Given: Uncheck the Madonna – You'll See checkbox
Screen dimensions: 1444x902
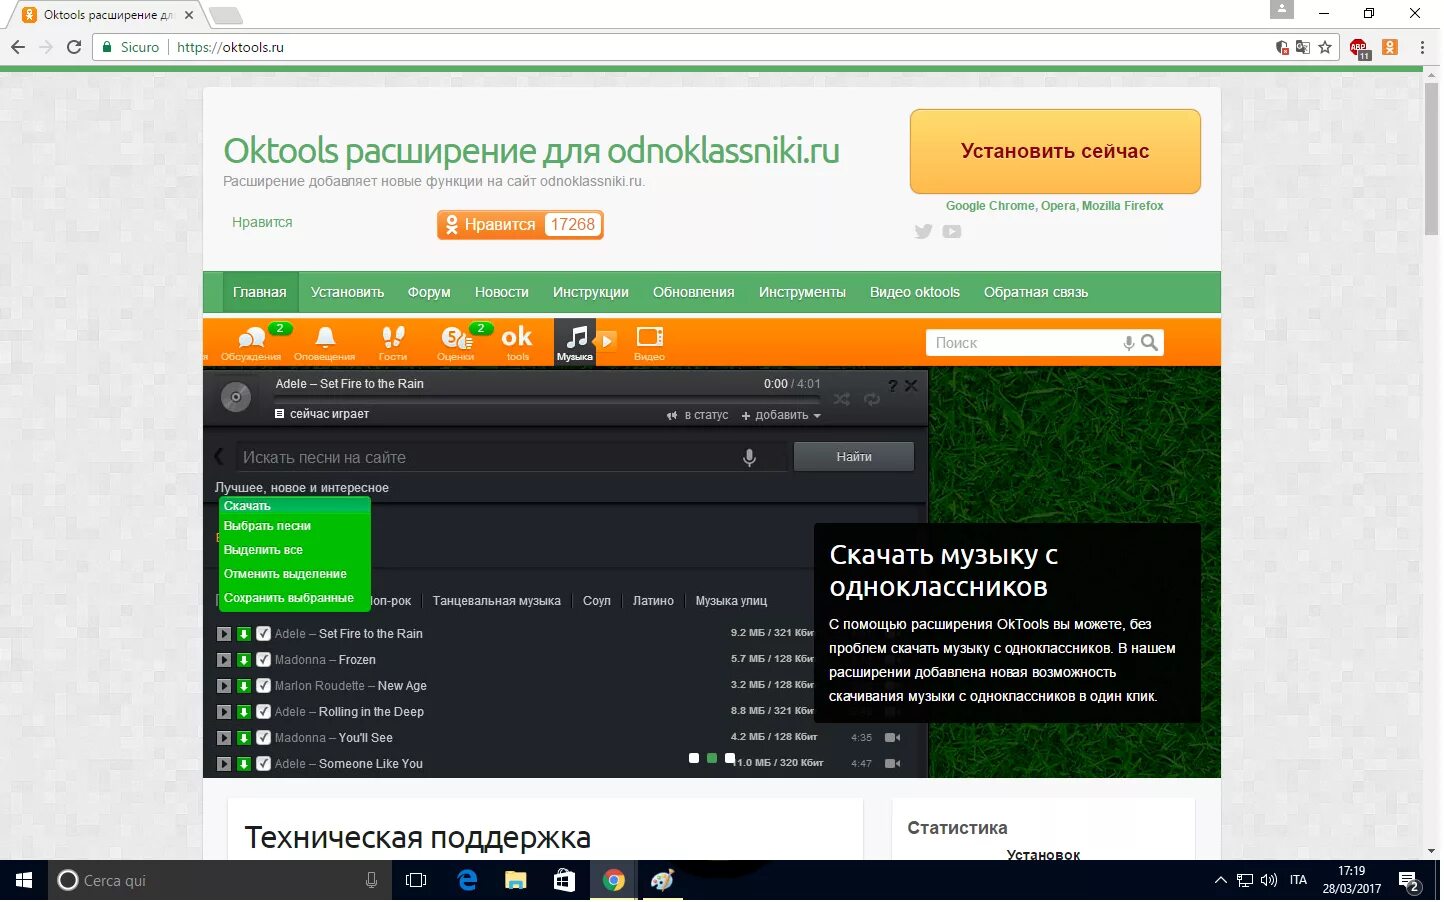Looking at the screenshot, I should coord(264,739).
